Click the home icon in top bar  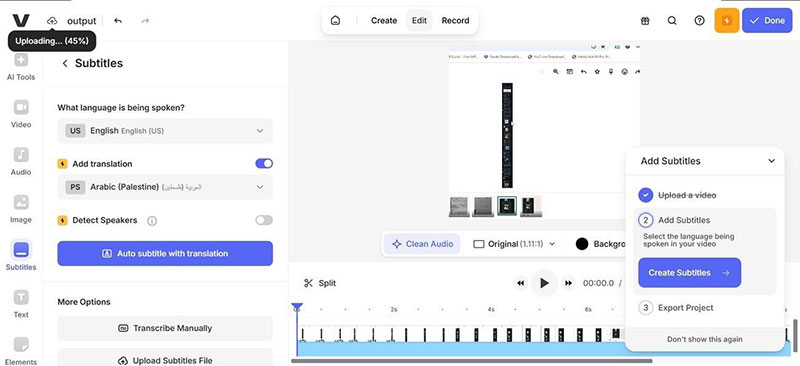coord(335,20)
